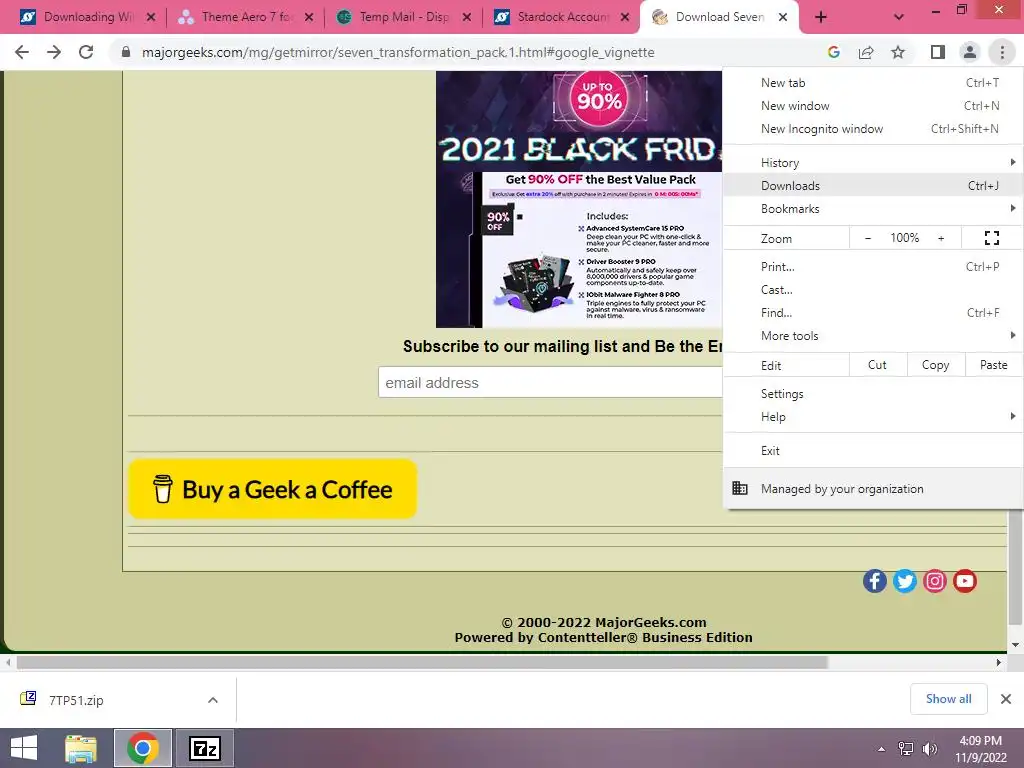1024x768 pixels.
Task: Show hidden tray icons arrow
Action: coord(882,749)
